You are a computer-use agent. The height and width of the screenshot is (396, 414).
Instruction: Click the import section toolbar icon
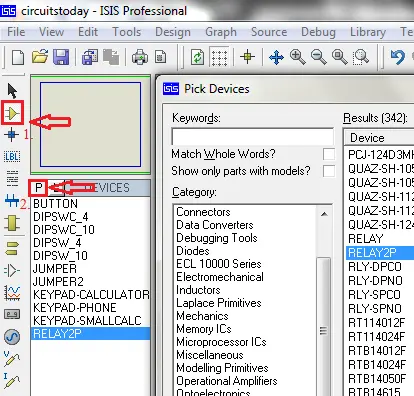pos(90,57)
